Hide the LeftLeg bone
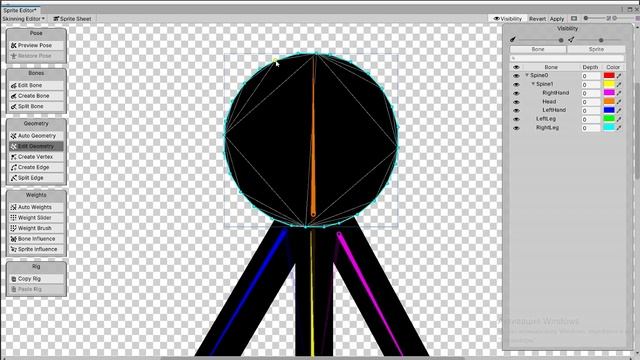The width and height of the screenshot is (640, 360). click(x=516, y=119)
